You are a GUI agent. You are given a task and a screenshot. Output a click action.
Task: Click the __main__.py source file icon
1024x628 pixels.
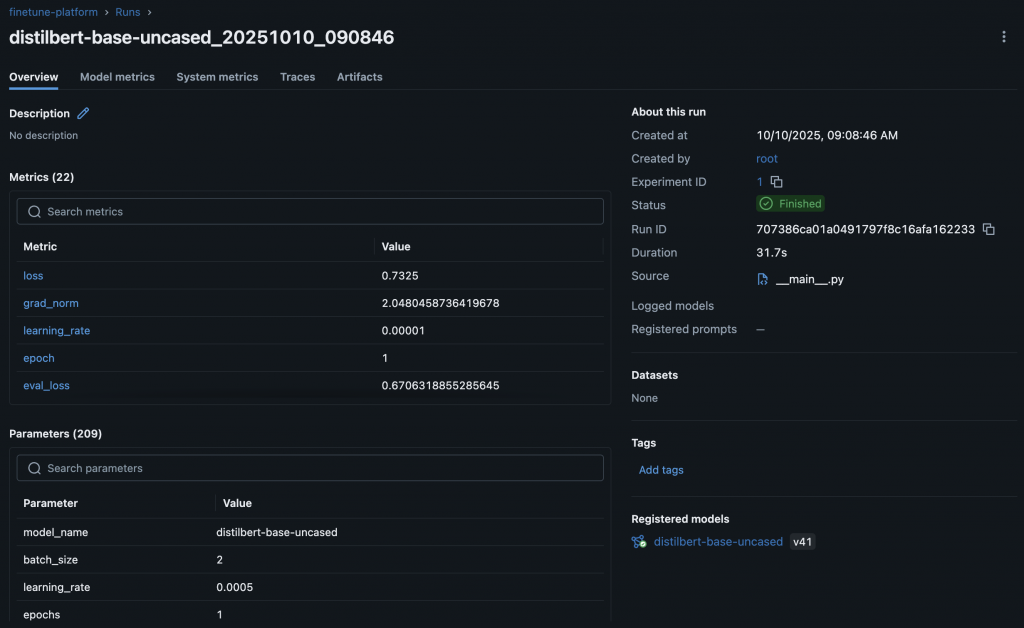pyautogui.click(x=762, y=279)
